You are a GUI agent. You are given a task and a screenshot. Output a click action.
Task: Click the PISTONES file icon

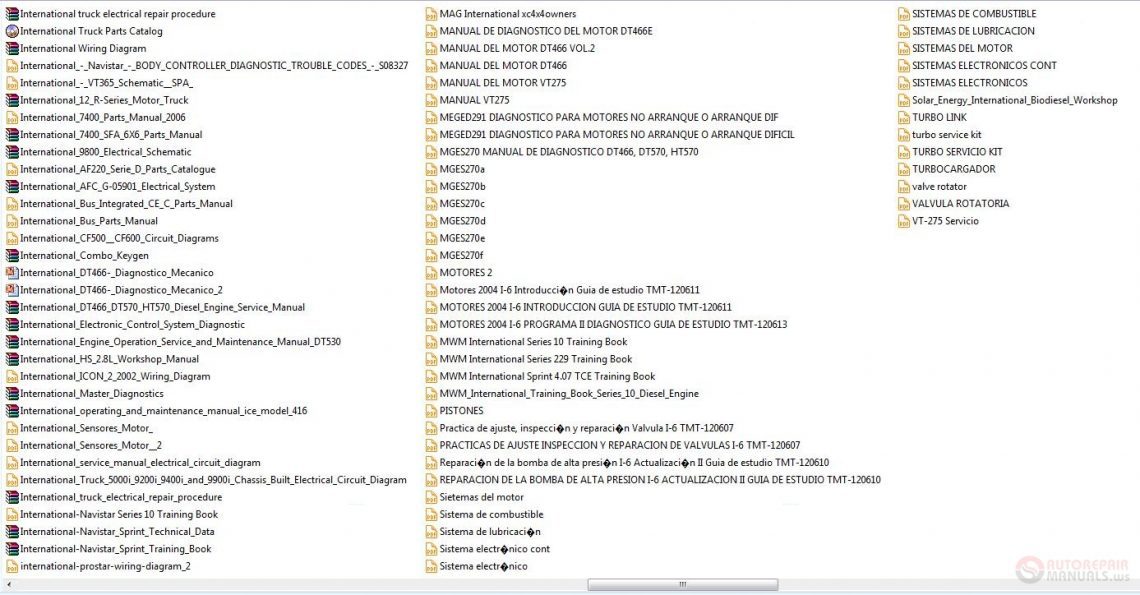tap(429, 410)
